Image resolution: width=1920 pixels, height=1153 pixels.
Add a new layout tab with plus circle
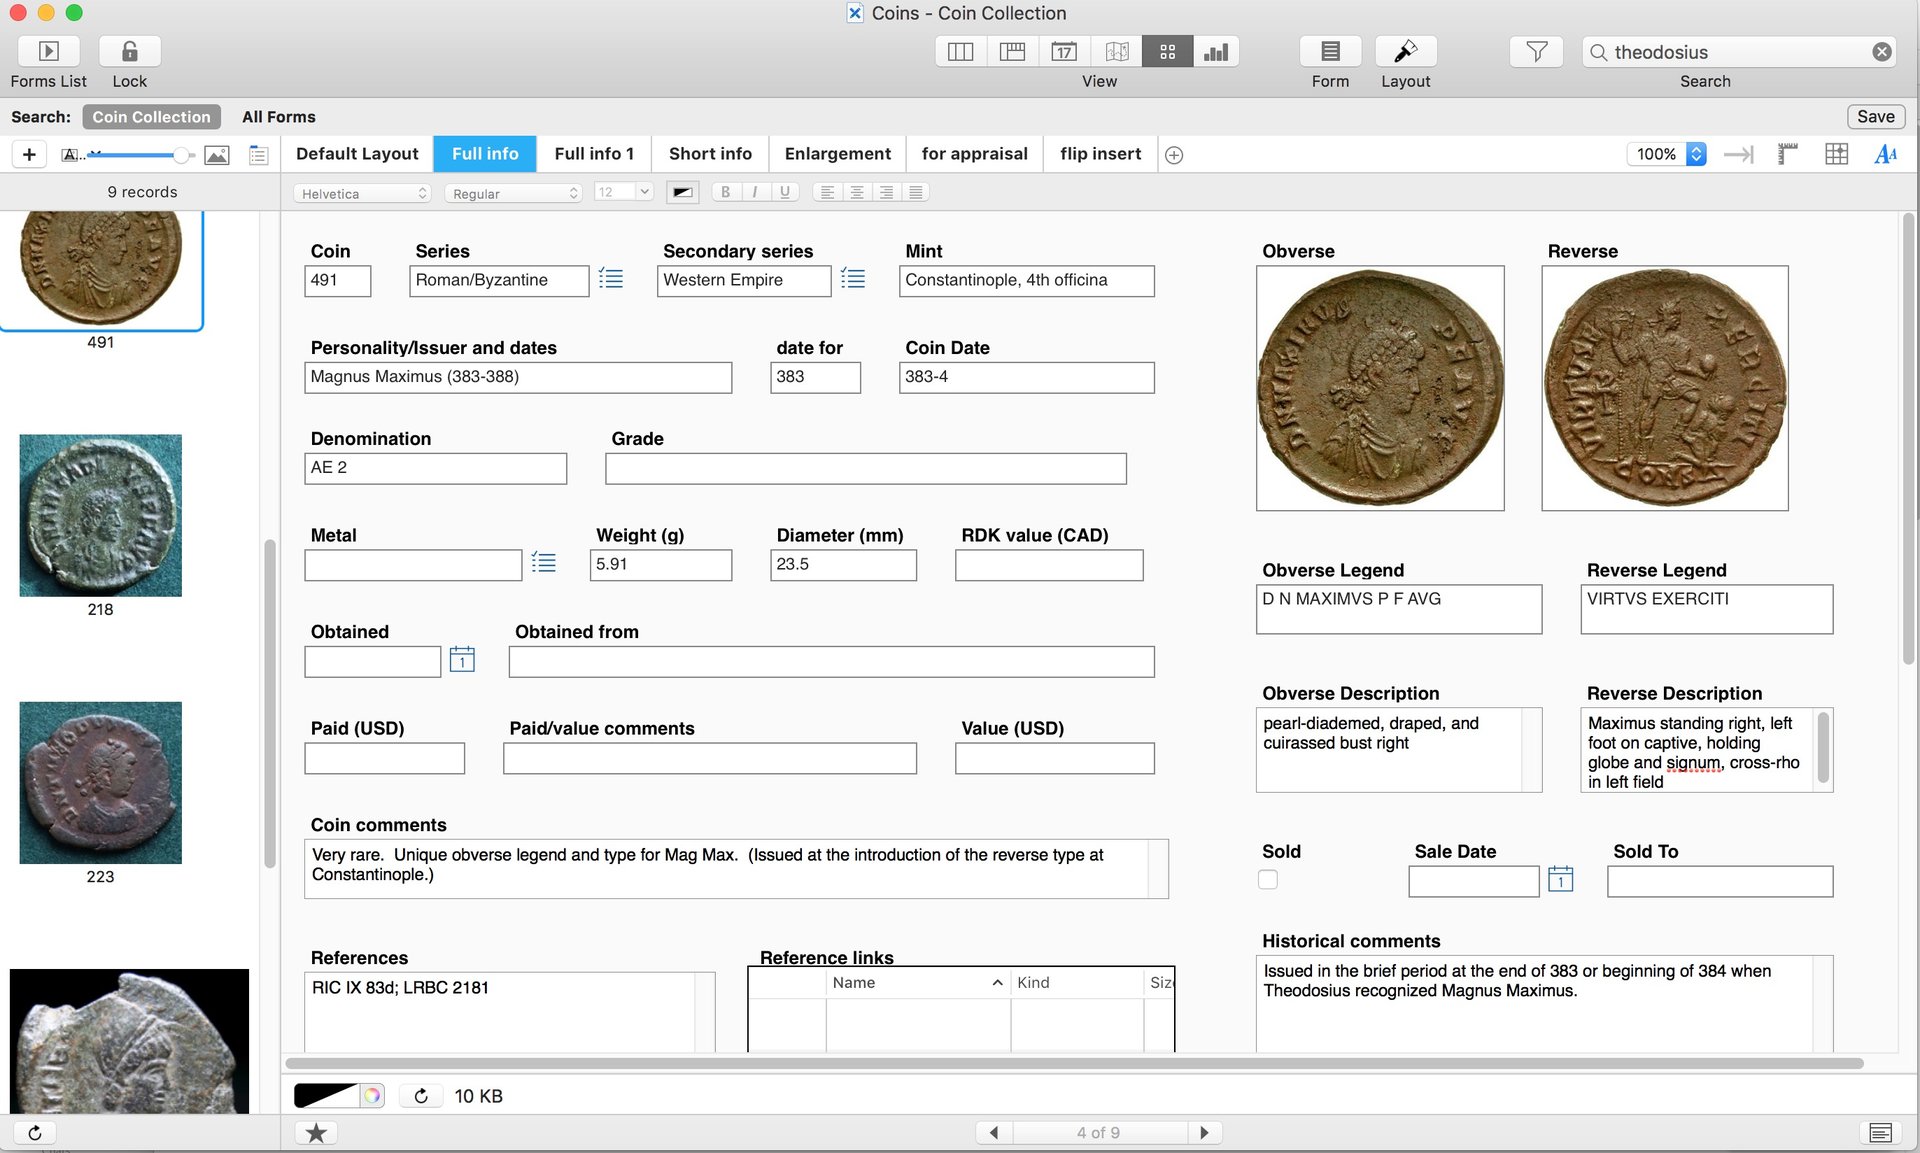pos(1174,155)
